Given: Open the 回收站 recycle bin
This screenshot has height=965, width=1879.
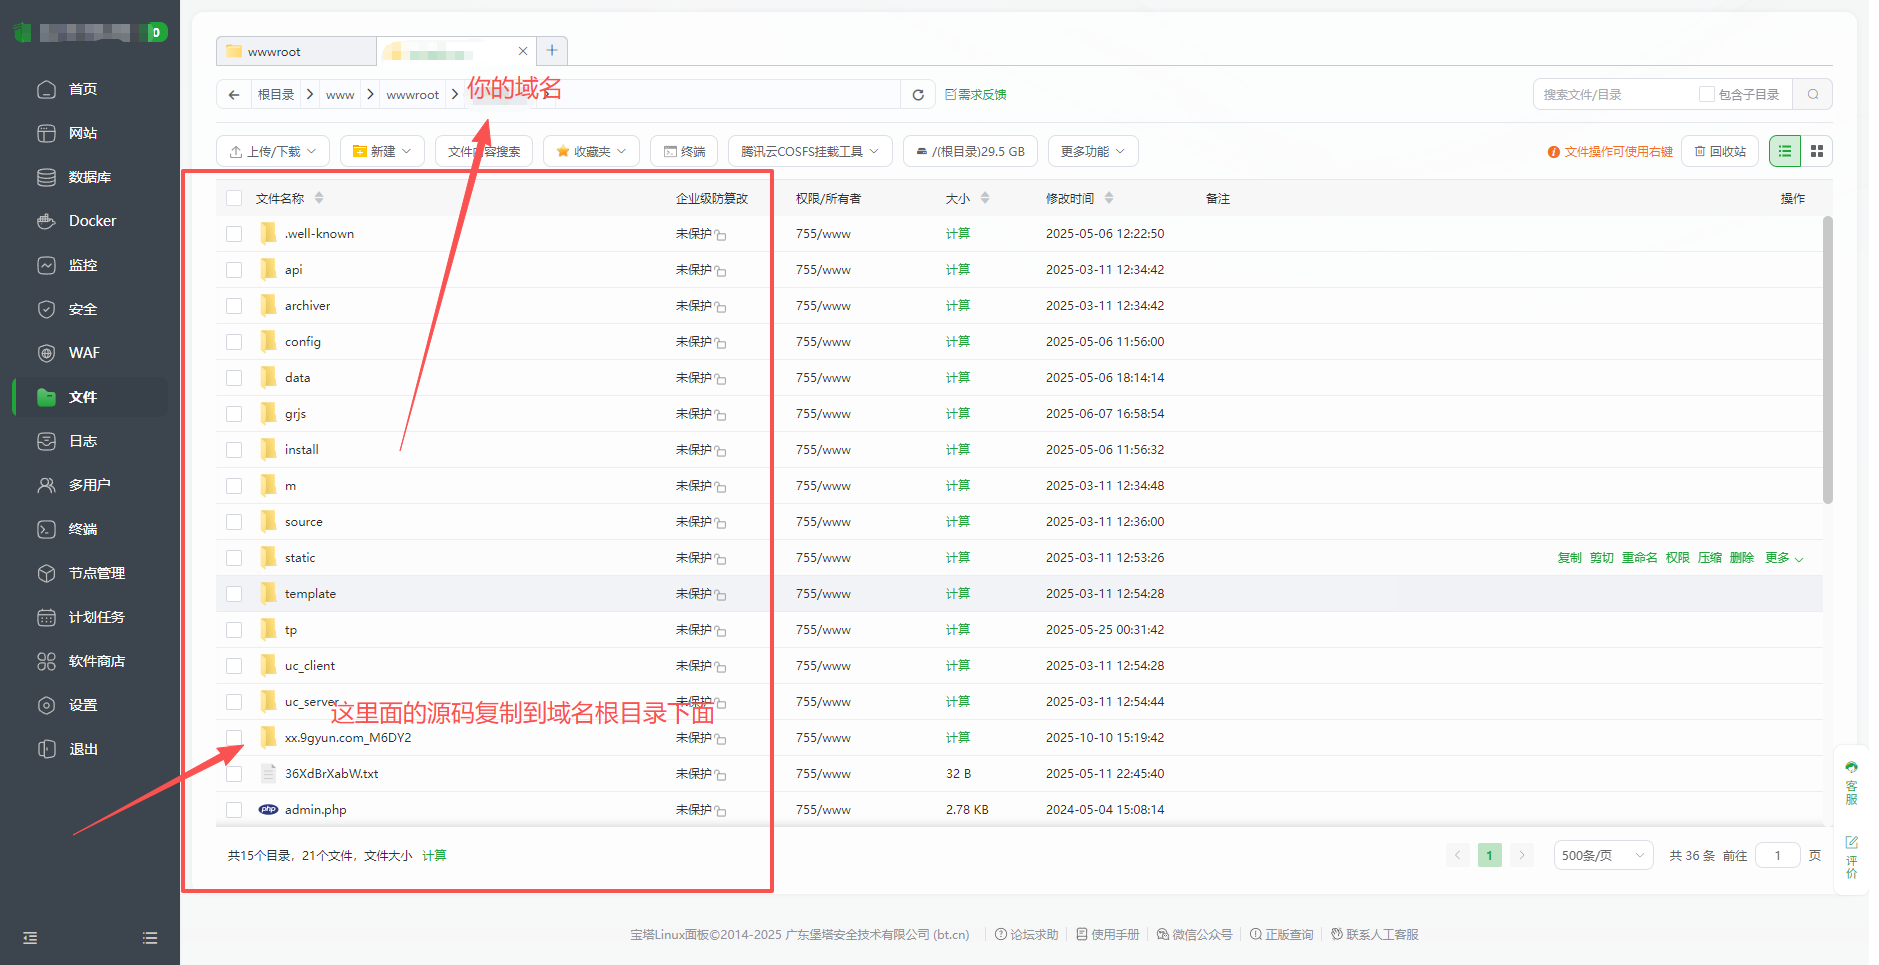Looking at the screenshot, I should 1720,152.
